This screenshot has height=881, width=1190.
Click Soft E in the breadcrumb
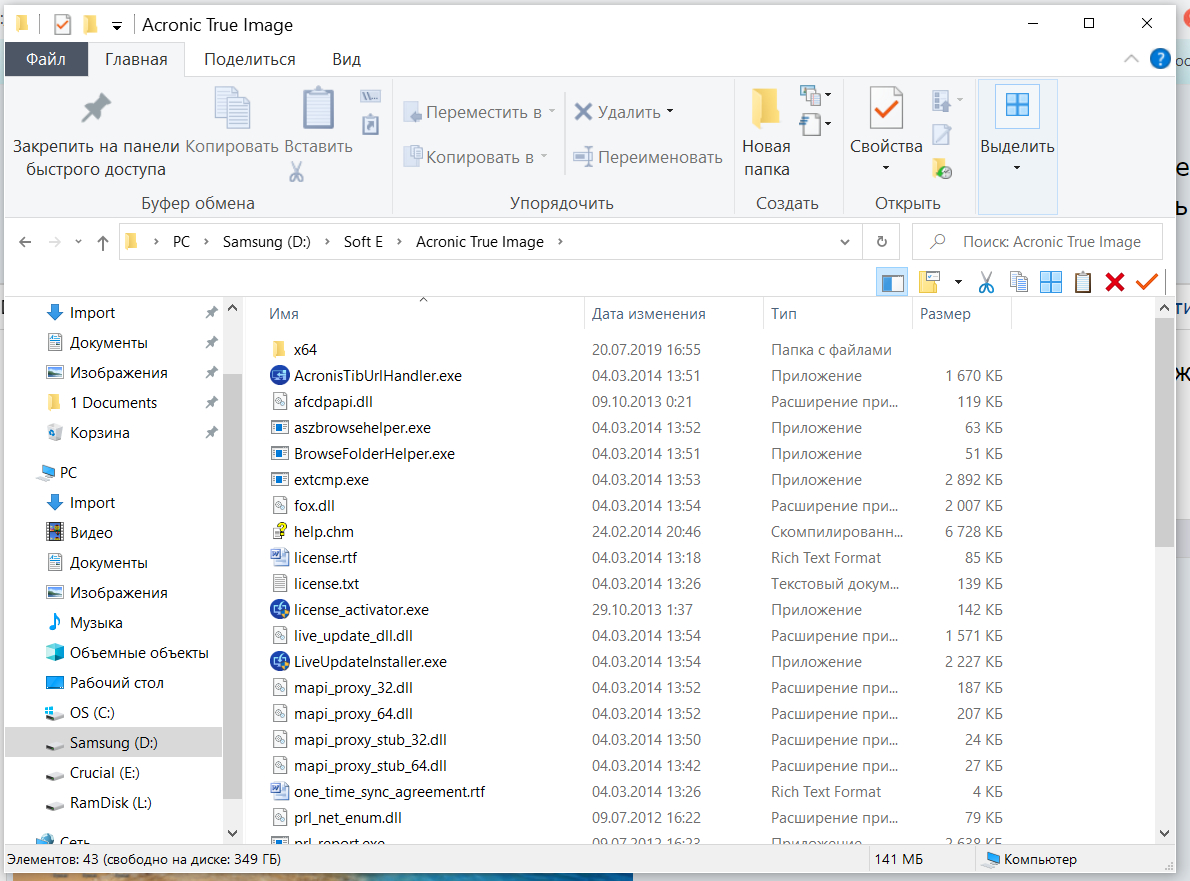363,242
